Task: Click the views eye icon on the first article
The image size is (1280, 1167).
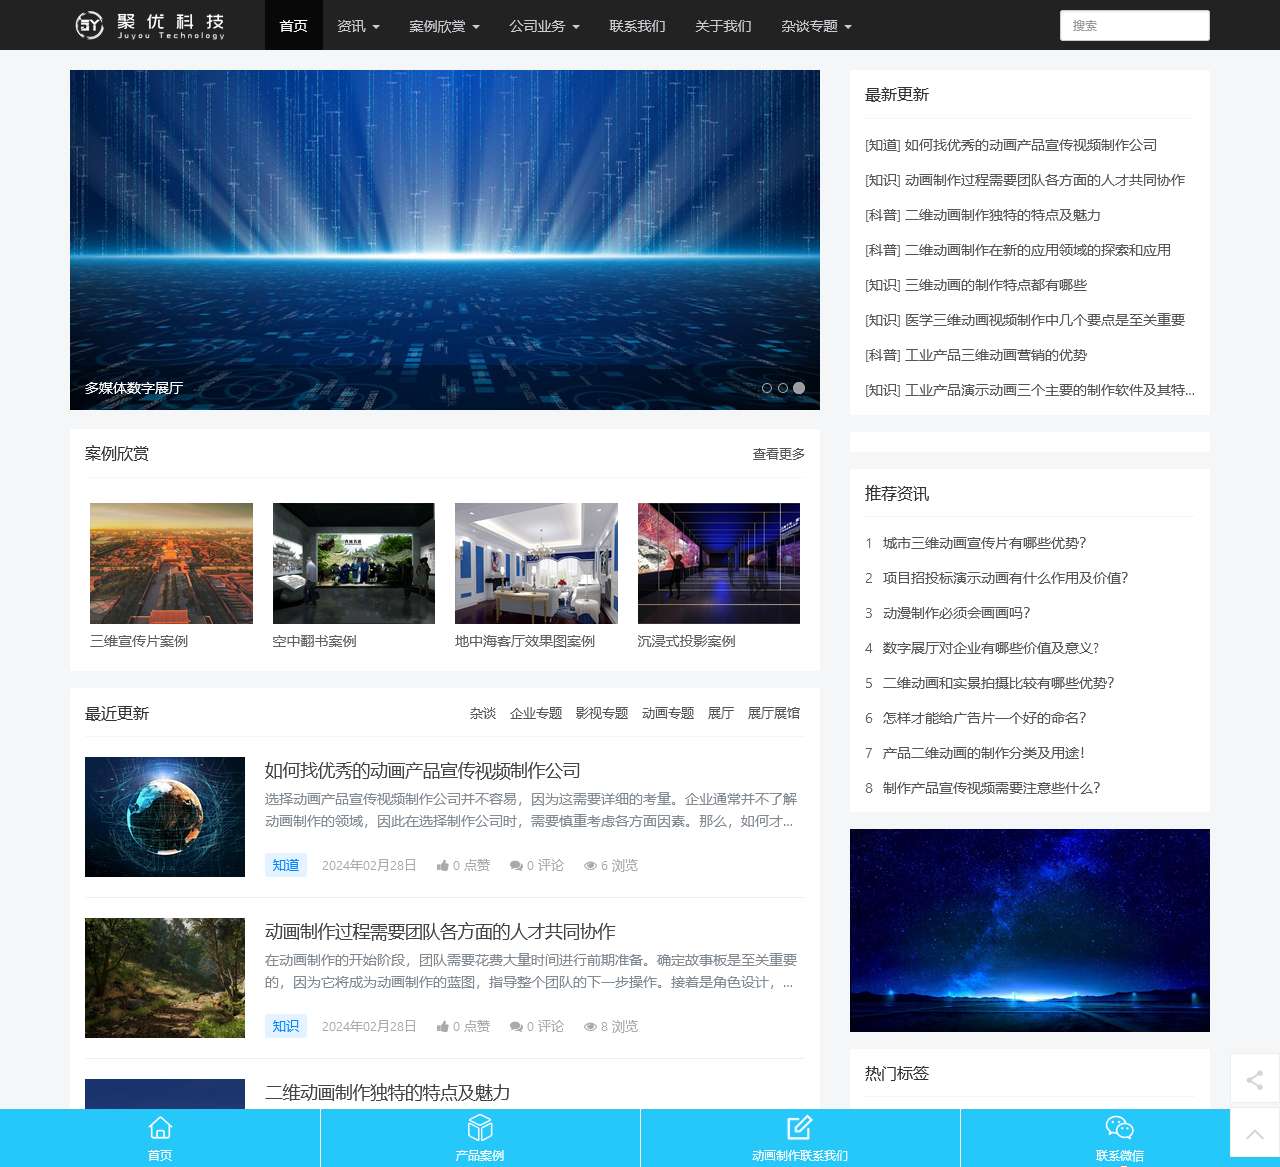Action: coord(590,865)
